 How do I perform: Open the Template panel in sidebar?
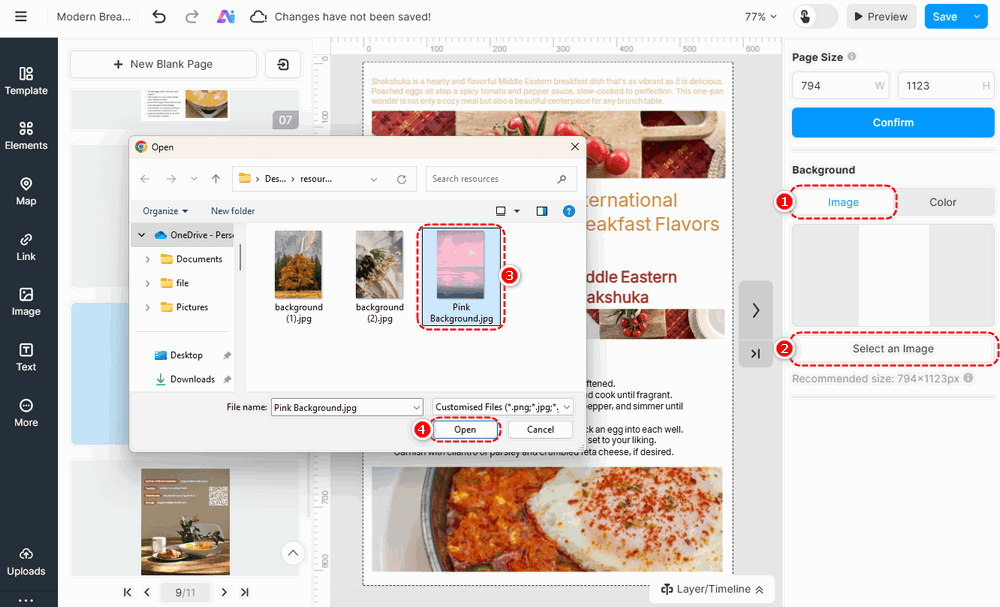(26, 81)
